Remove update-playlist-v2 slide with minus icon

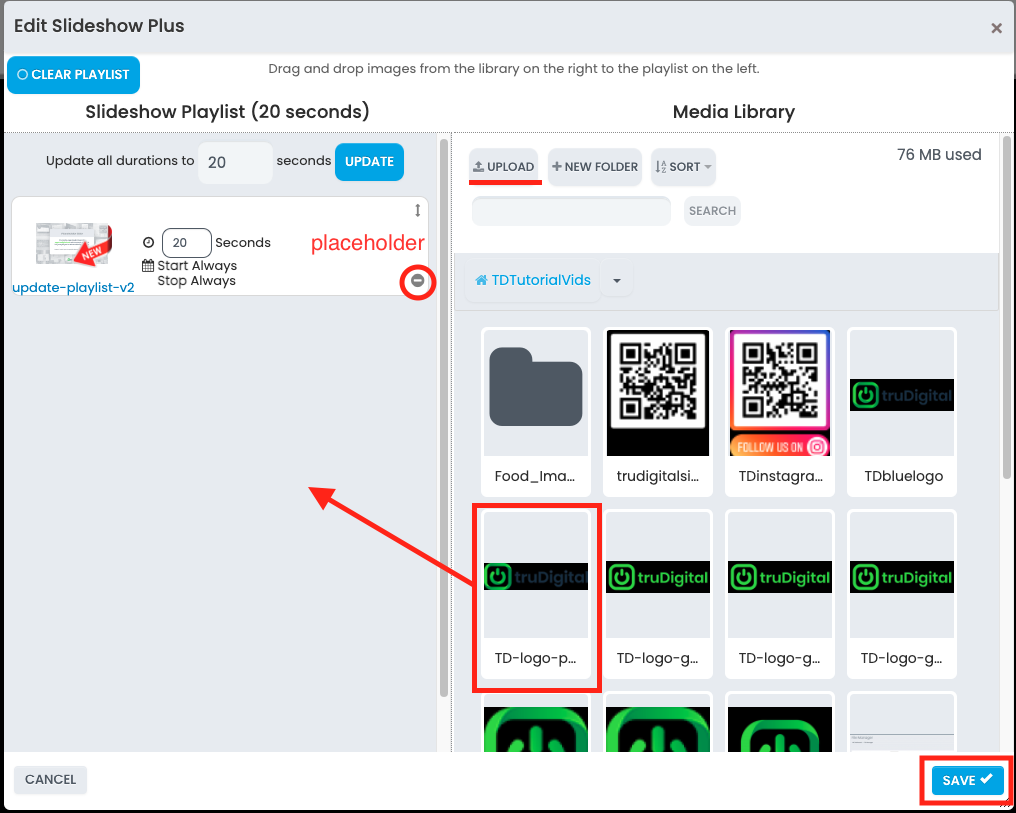tap(417, 281)
